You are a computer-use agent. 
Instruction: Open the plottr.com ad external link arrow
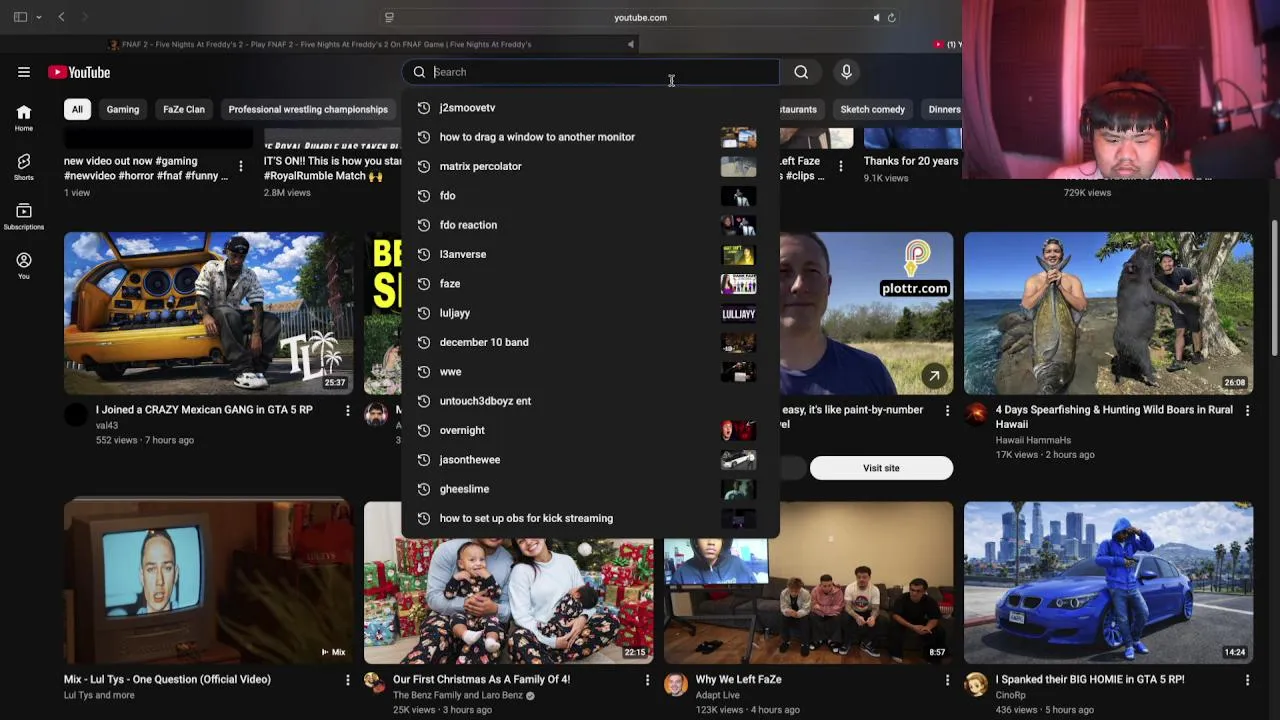[934, 376]
